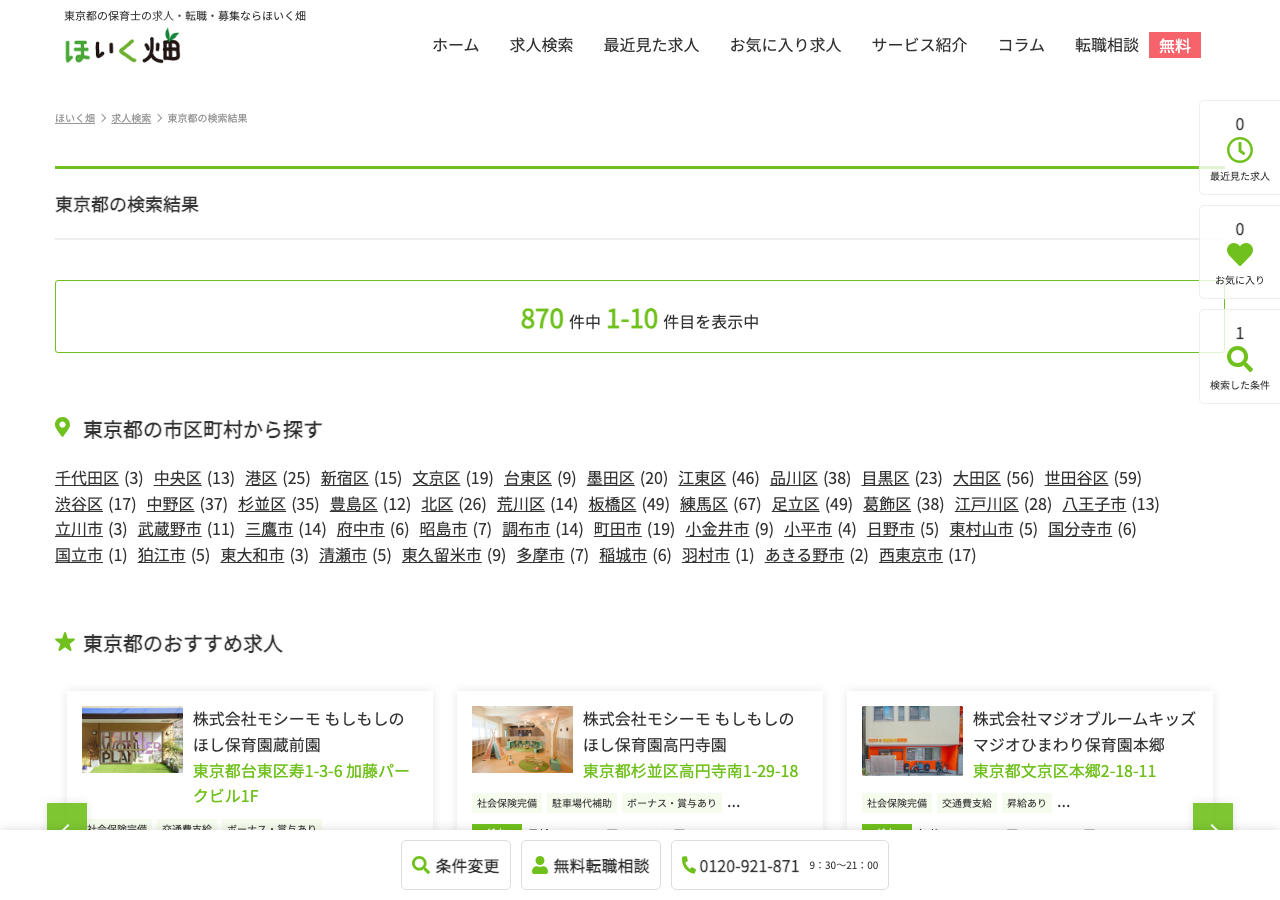Click the ほいく畑 logo
This screenshot has height=900, width=1280.
123,46
